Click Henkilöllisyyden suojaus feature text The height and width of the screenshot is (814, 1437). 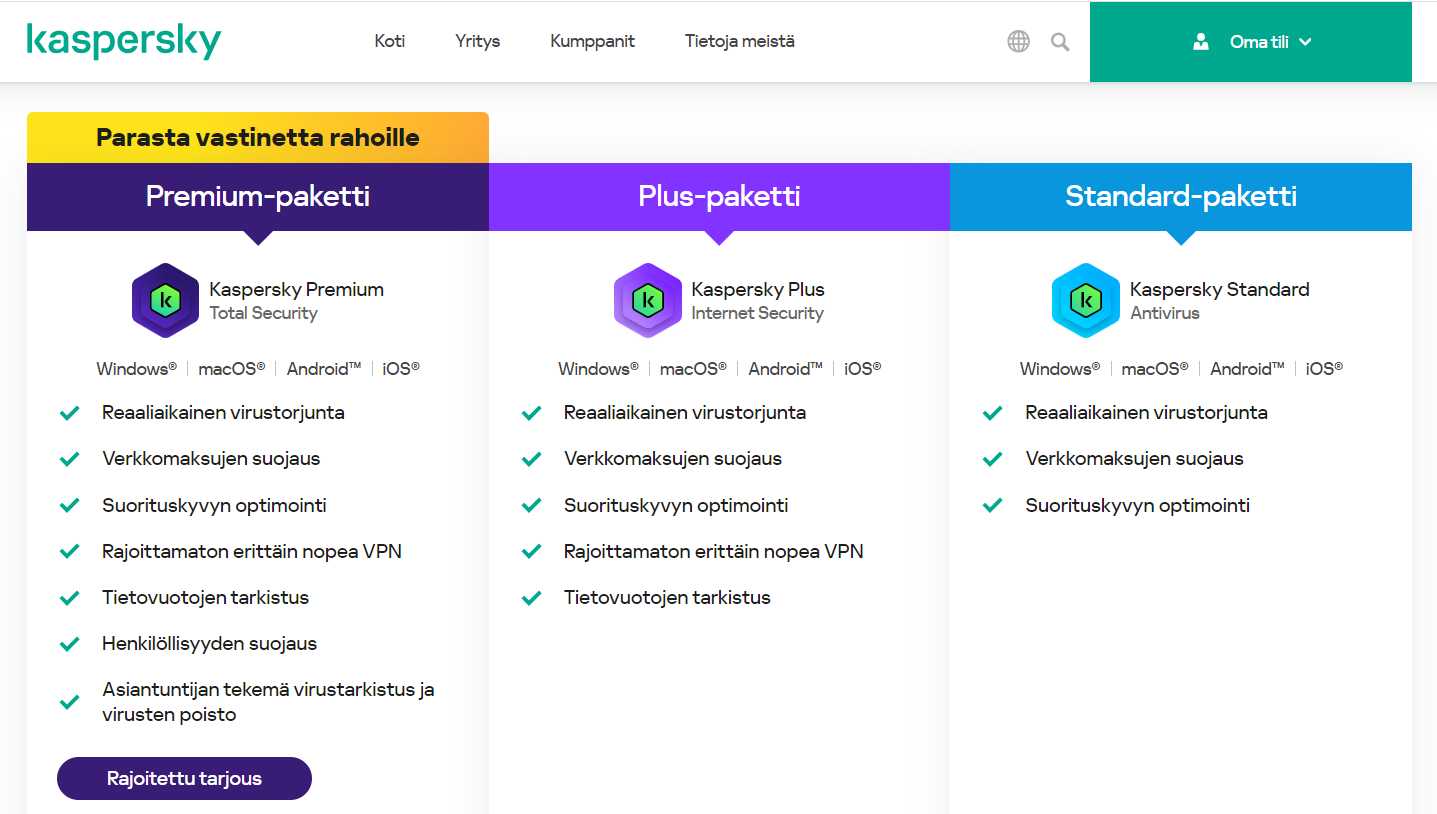pyautogui.click(x=209, y=644)
